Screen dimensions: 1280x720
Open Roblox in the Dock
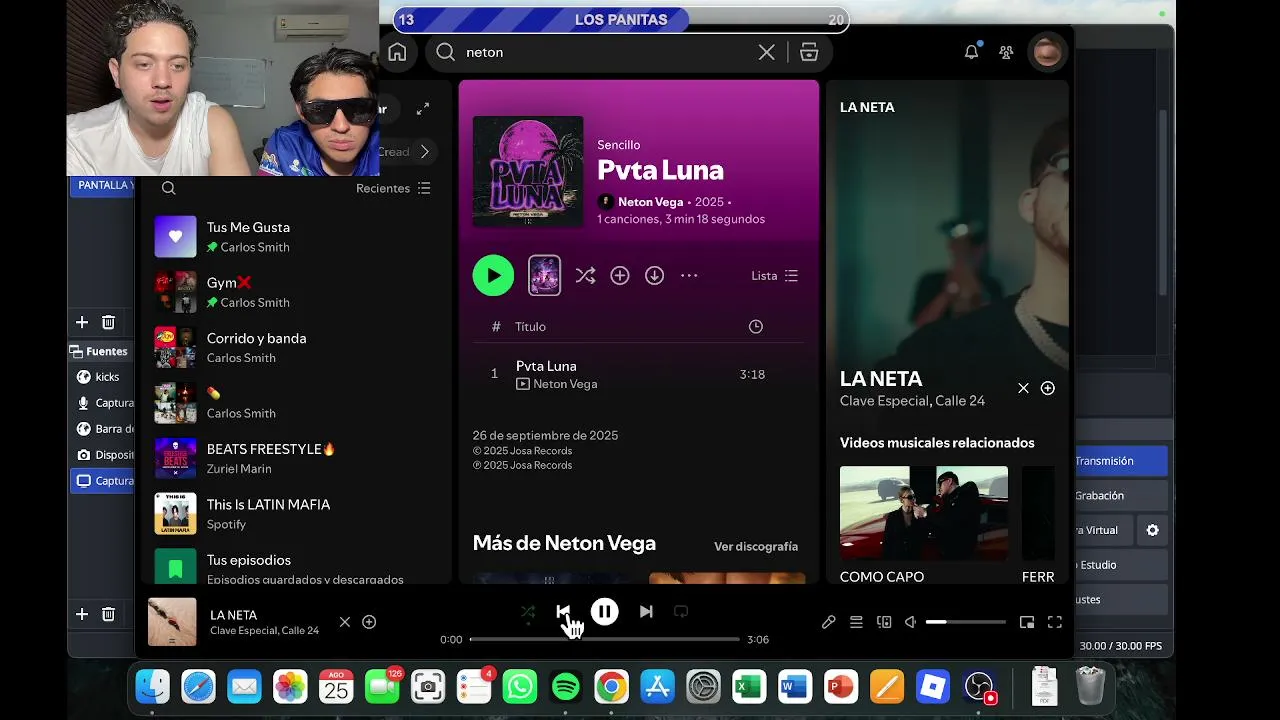(933, 687)
